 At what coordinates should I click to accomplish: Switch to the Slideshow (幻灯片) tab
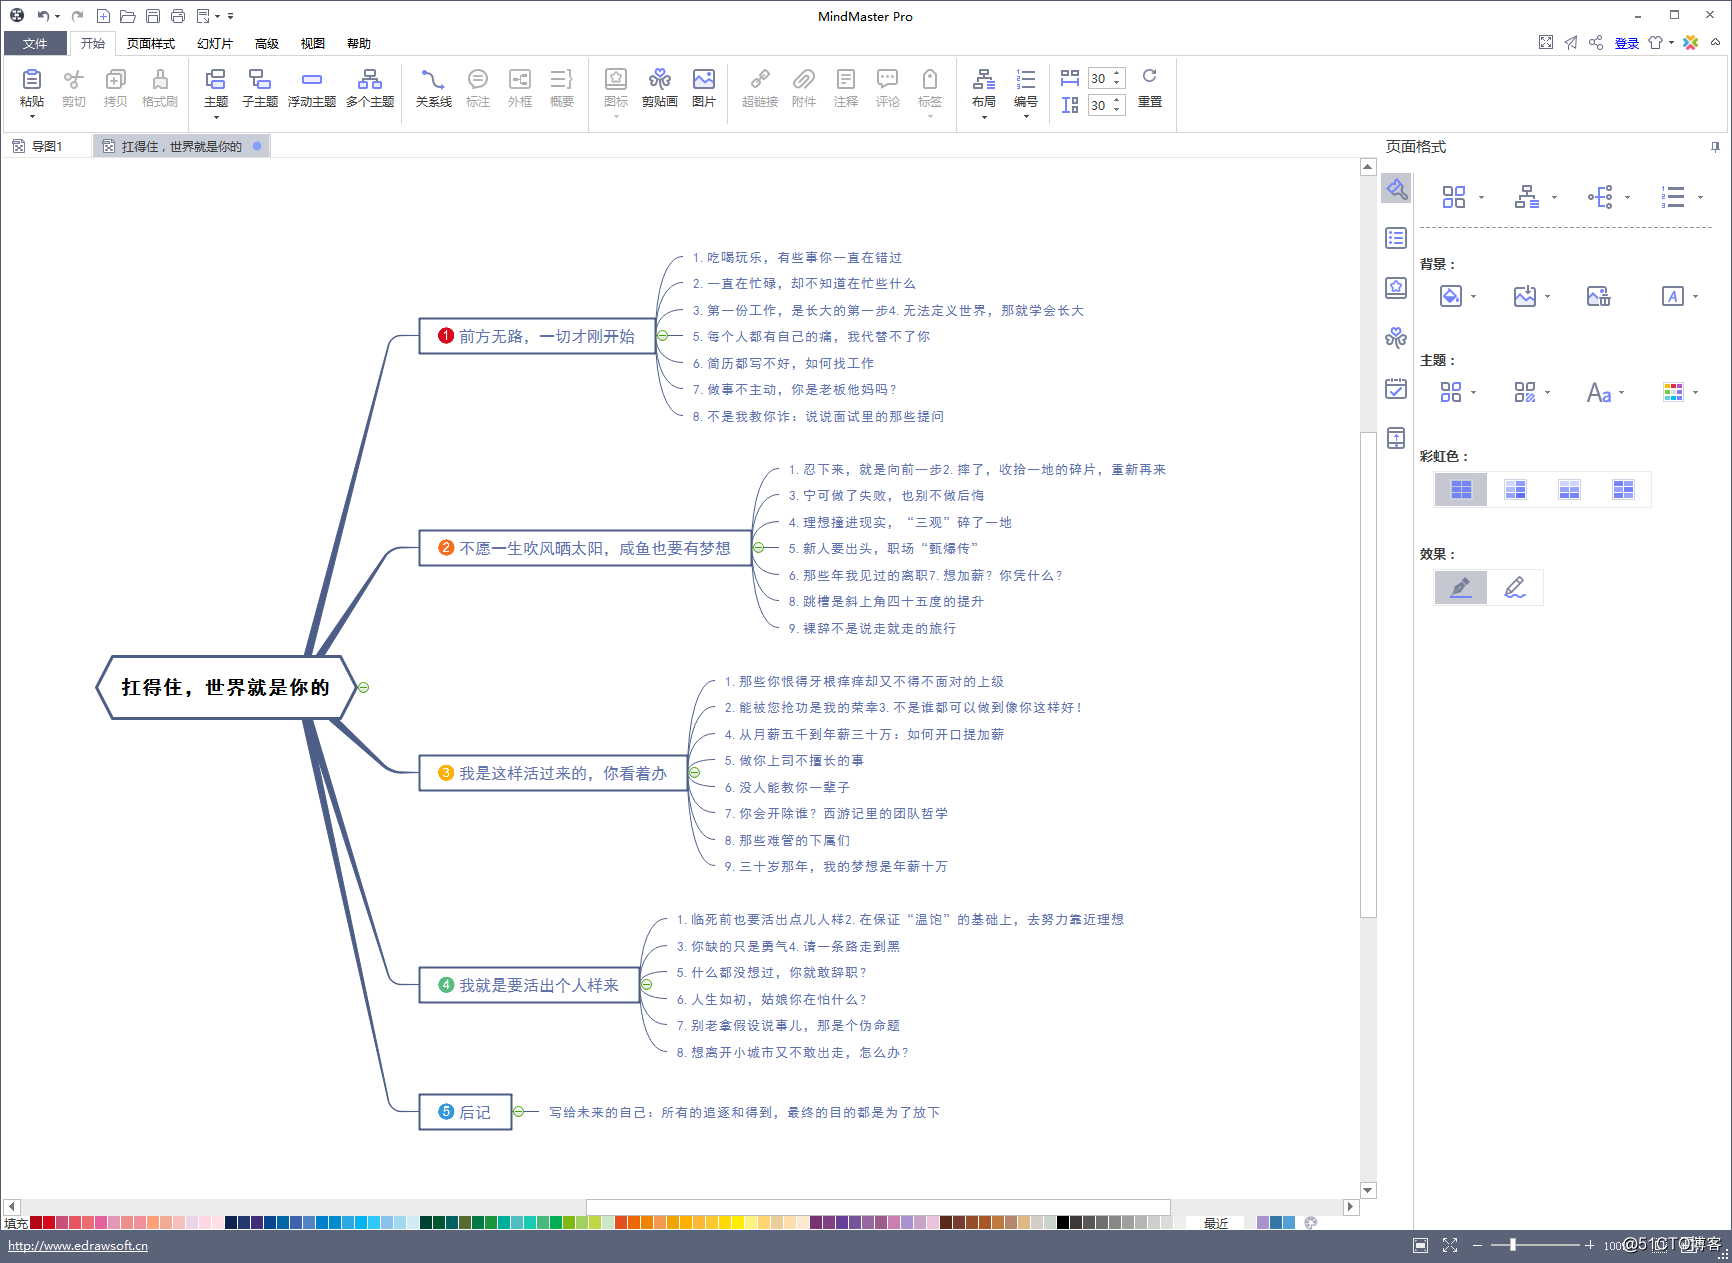215,43
